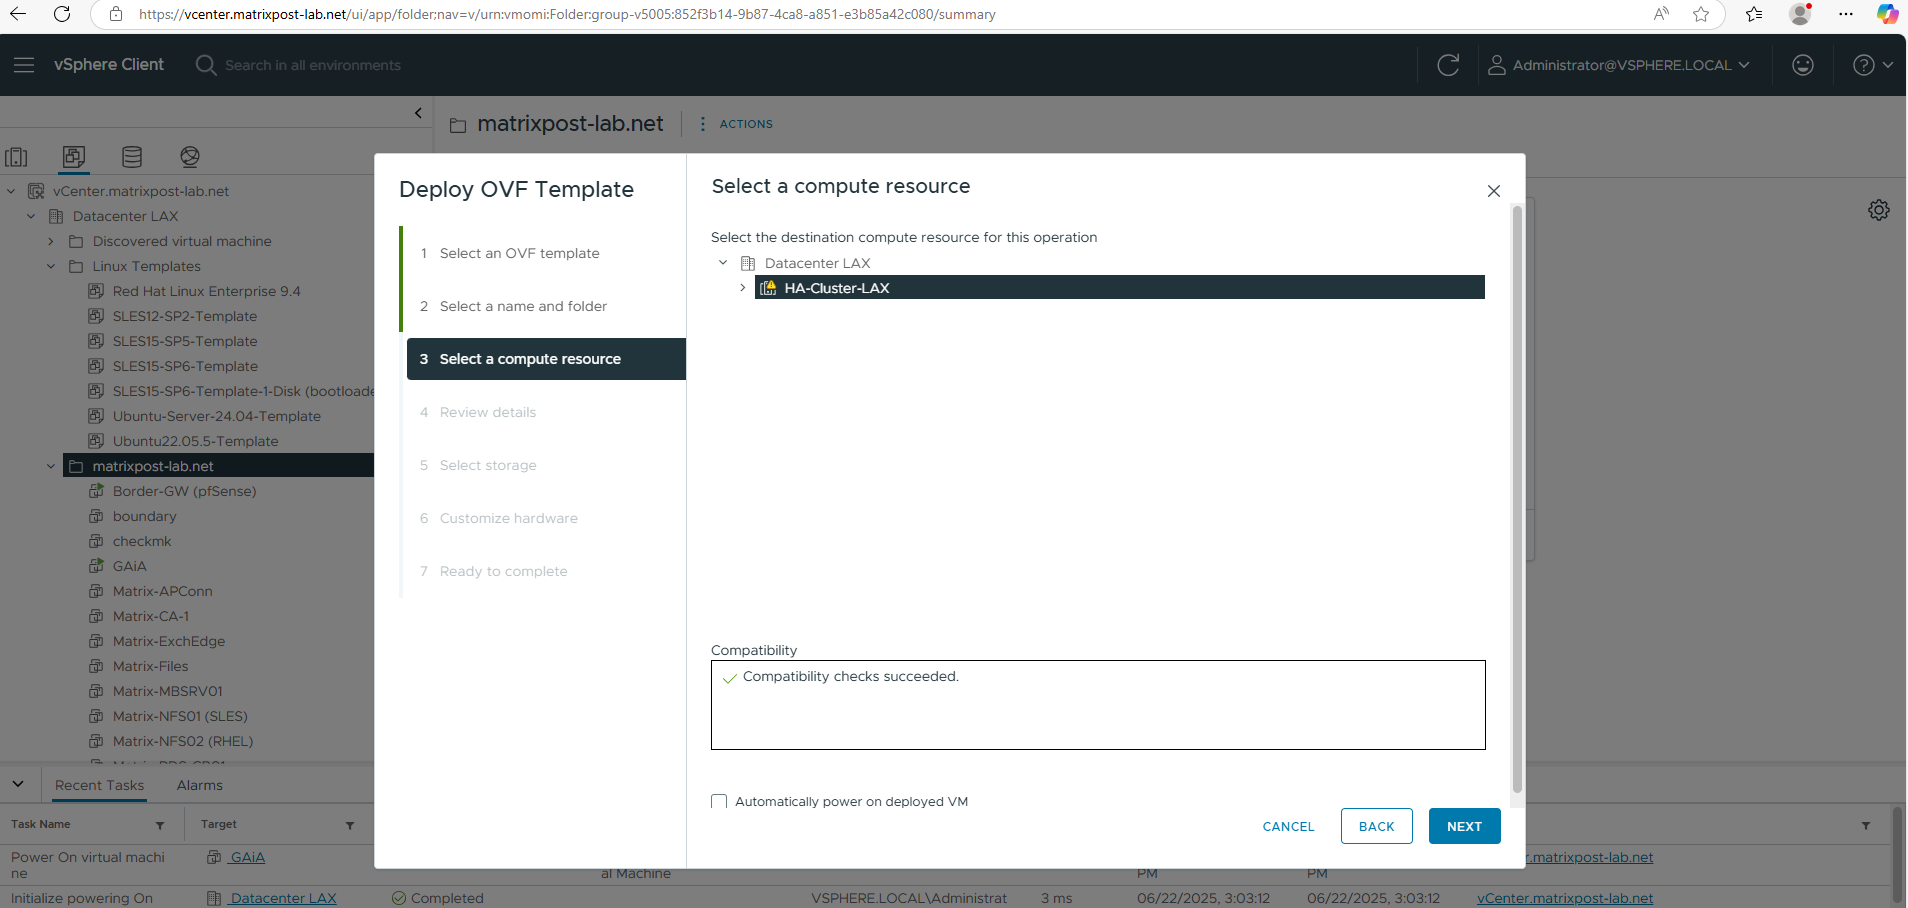This screenshot has height=908, width=1908.
Task: Open browser read aloud icon
Action: [1661, 14]
